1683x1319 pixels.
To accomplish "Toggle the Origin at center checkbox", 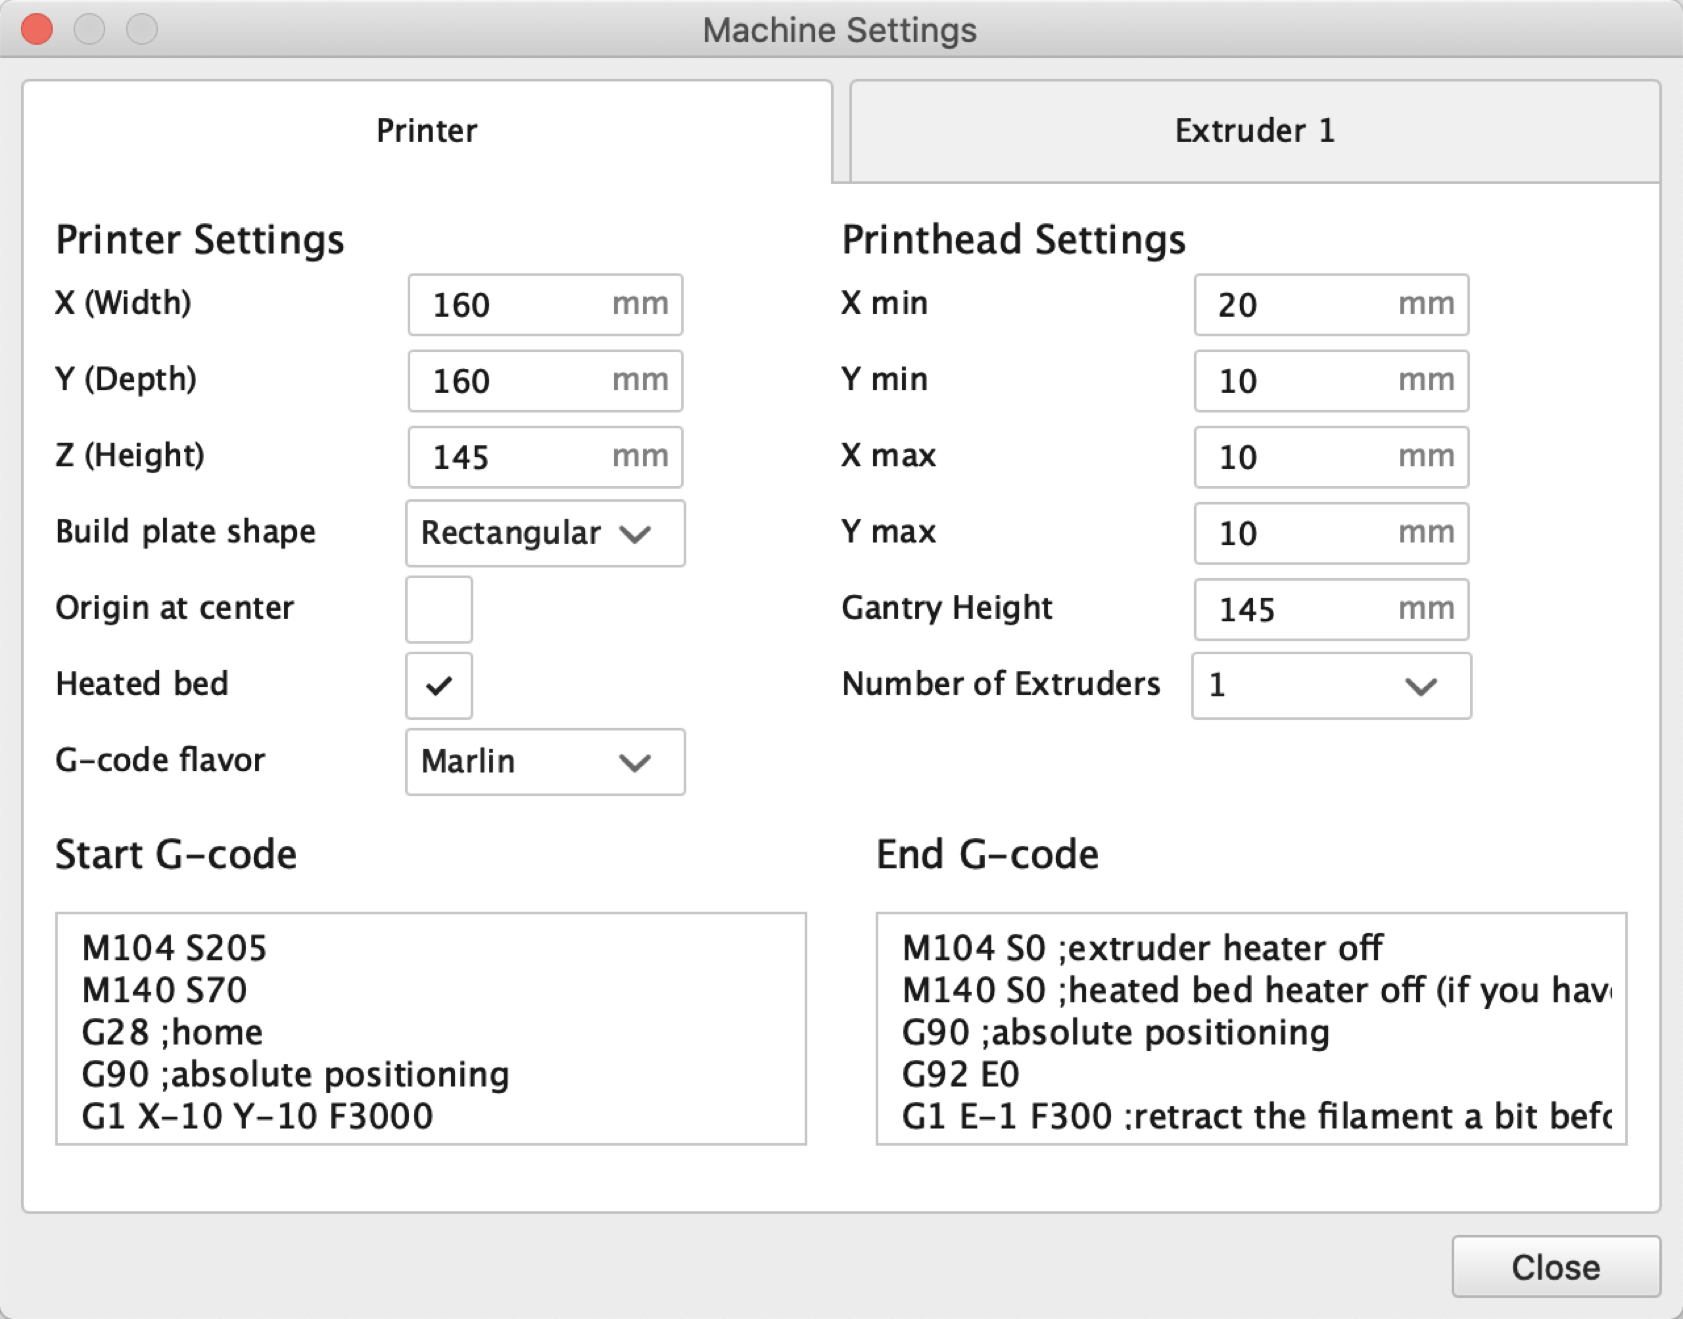I will pyautogui.click(x=439, y=609).
